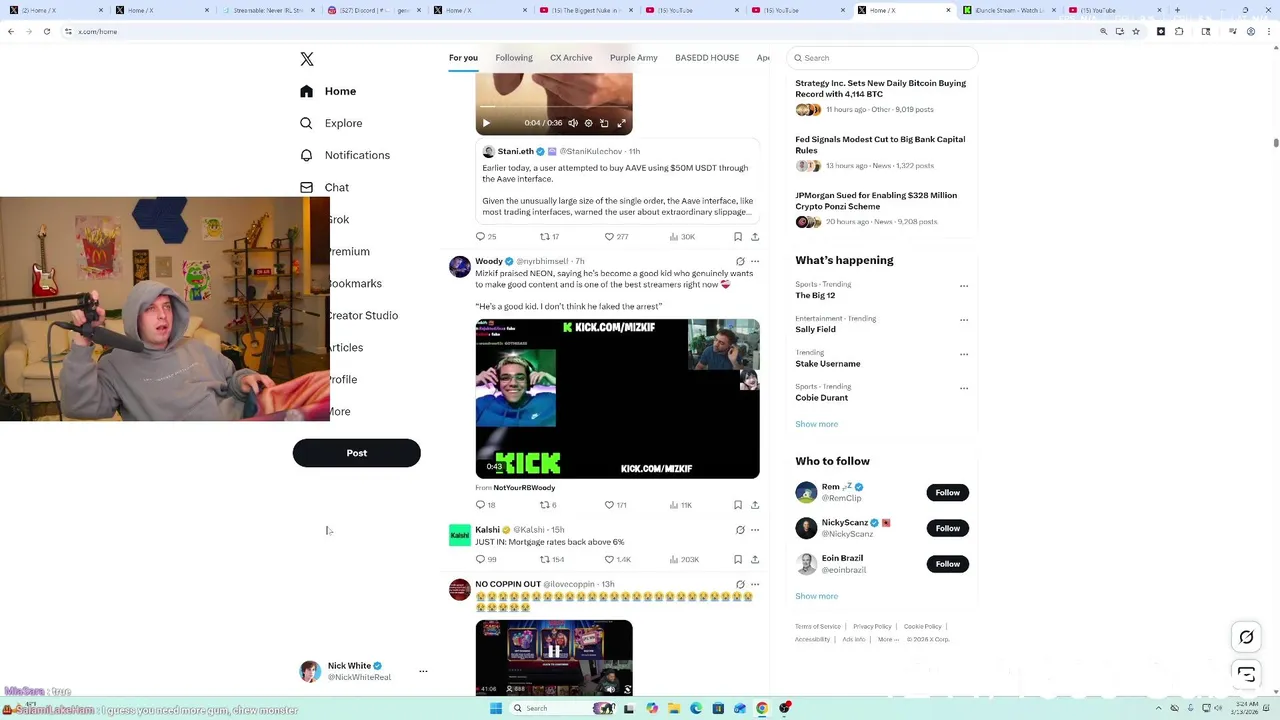Open Woody post more options menu
Viewport: 1280px width, 720px height.
tap(755, 261)
